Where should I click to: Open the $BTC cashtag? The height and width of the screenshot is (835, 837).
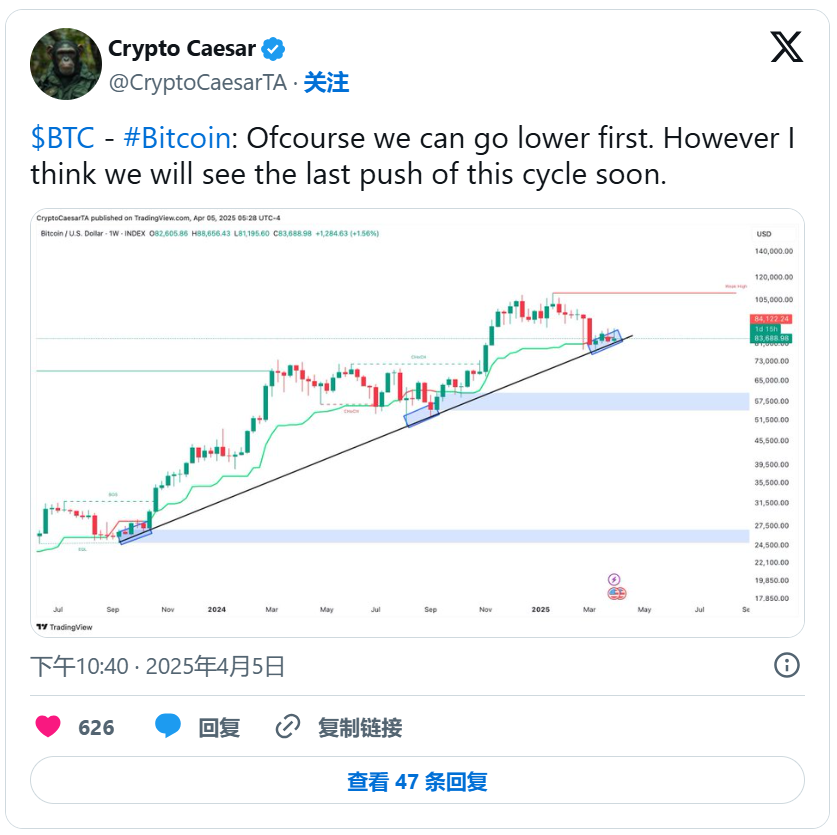[x=63, y=138]
